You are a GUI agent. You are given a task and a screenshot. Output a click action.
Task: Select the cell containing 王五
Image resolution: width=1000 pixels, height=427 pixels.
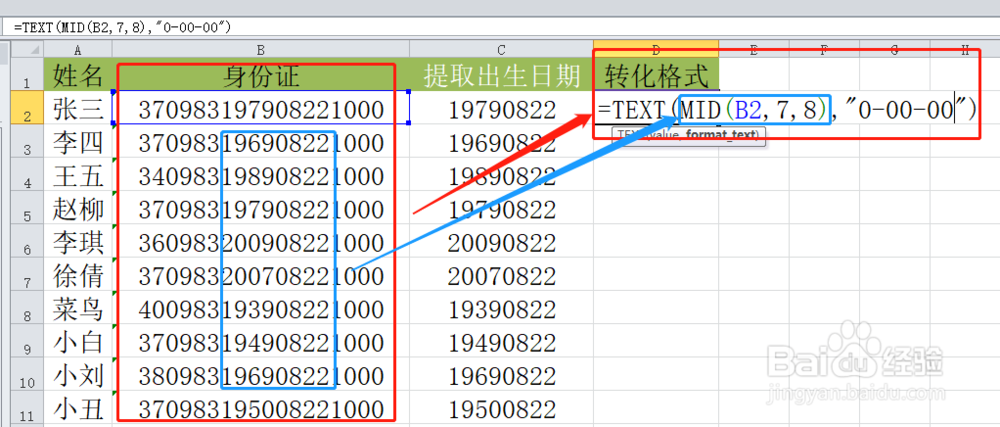(x=78, y=174)
